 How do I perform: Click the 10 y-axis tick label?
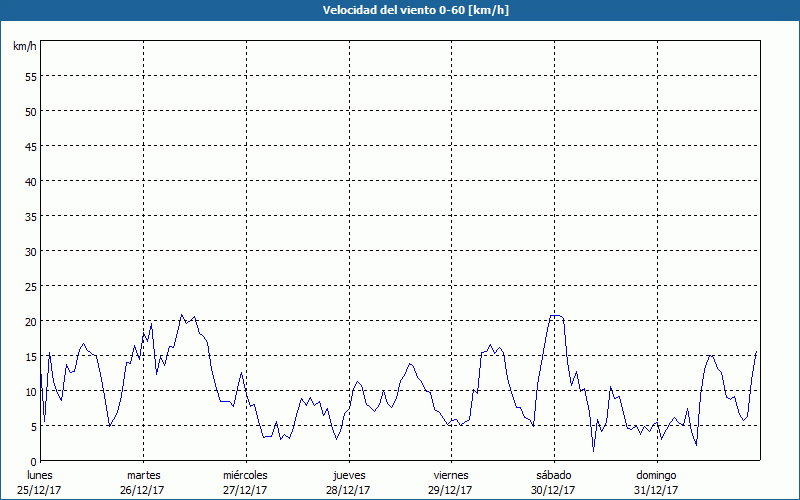30,391
